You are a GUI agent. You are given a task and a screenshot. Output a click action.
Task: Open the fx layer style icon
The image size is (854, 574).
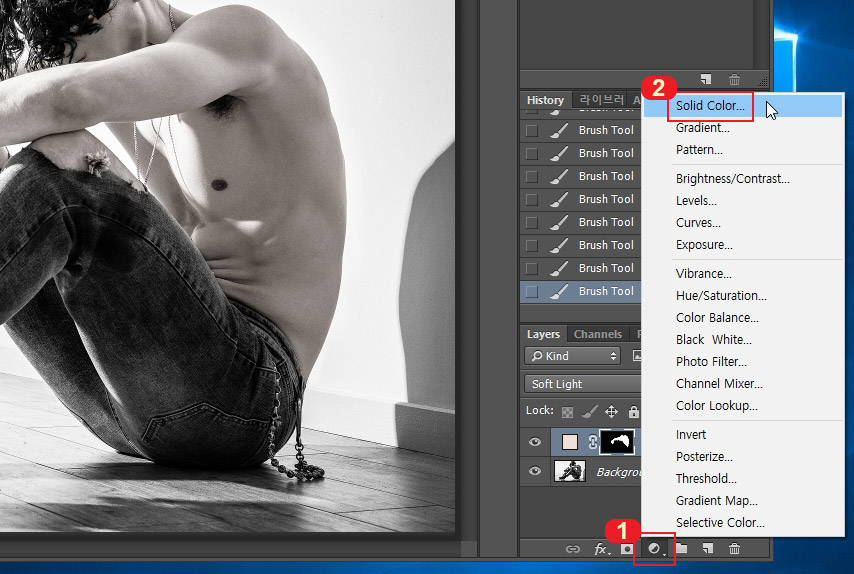click(601, 549)
